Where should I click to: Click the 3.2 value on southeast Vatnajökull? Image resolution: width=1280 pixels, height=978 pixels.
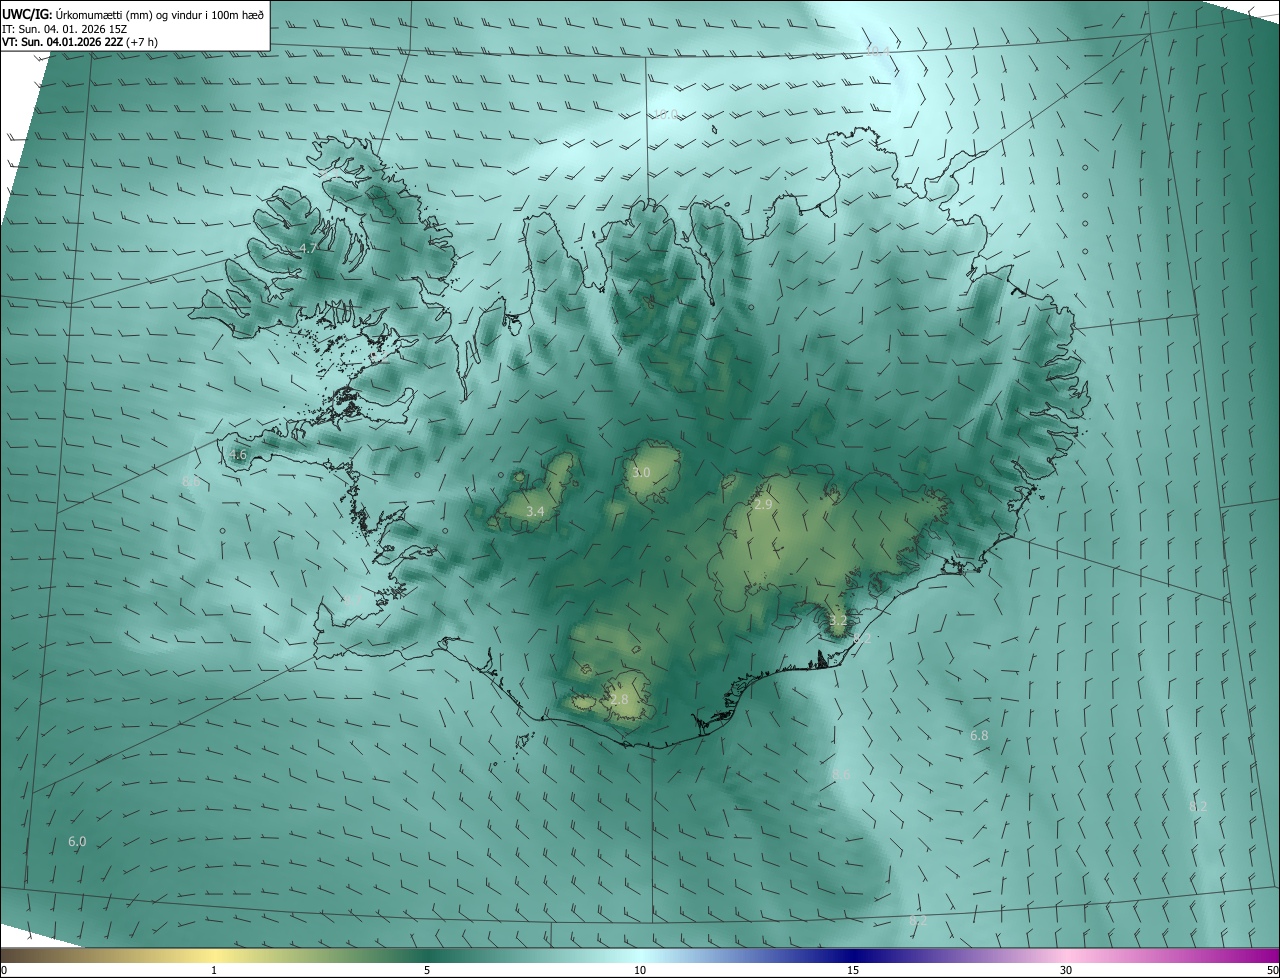(838, 621)
